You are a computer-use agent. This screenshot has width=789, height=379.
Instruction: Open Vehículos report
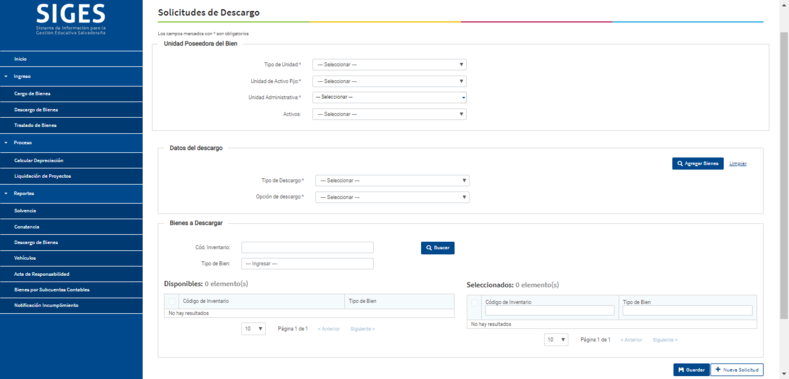click(71, 258)
